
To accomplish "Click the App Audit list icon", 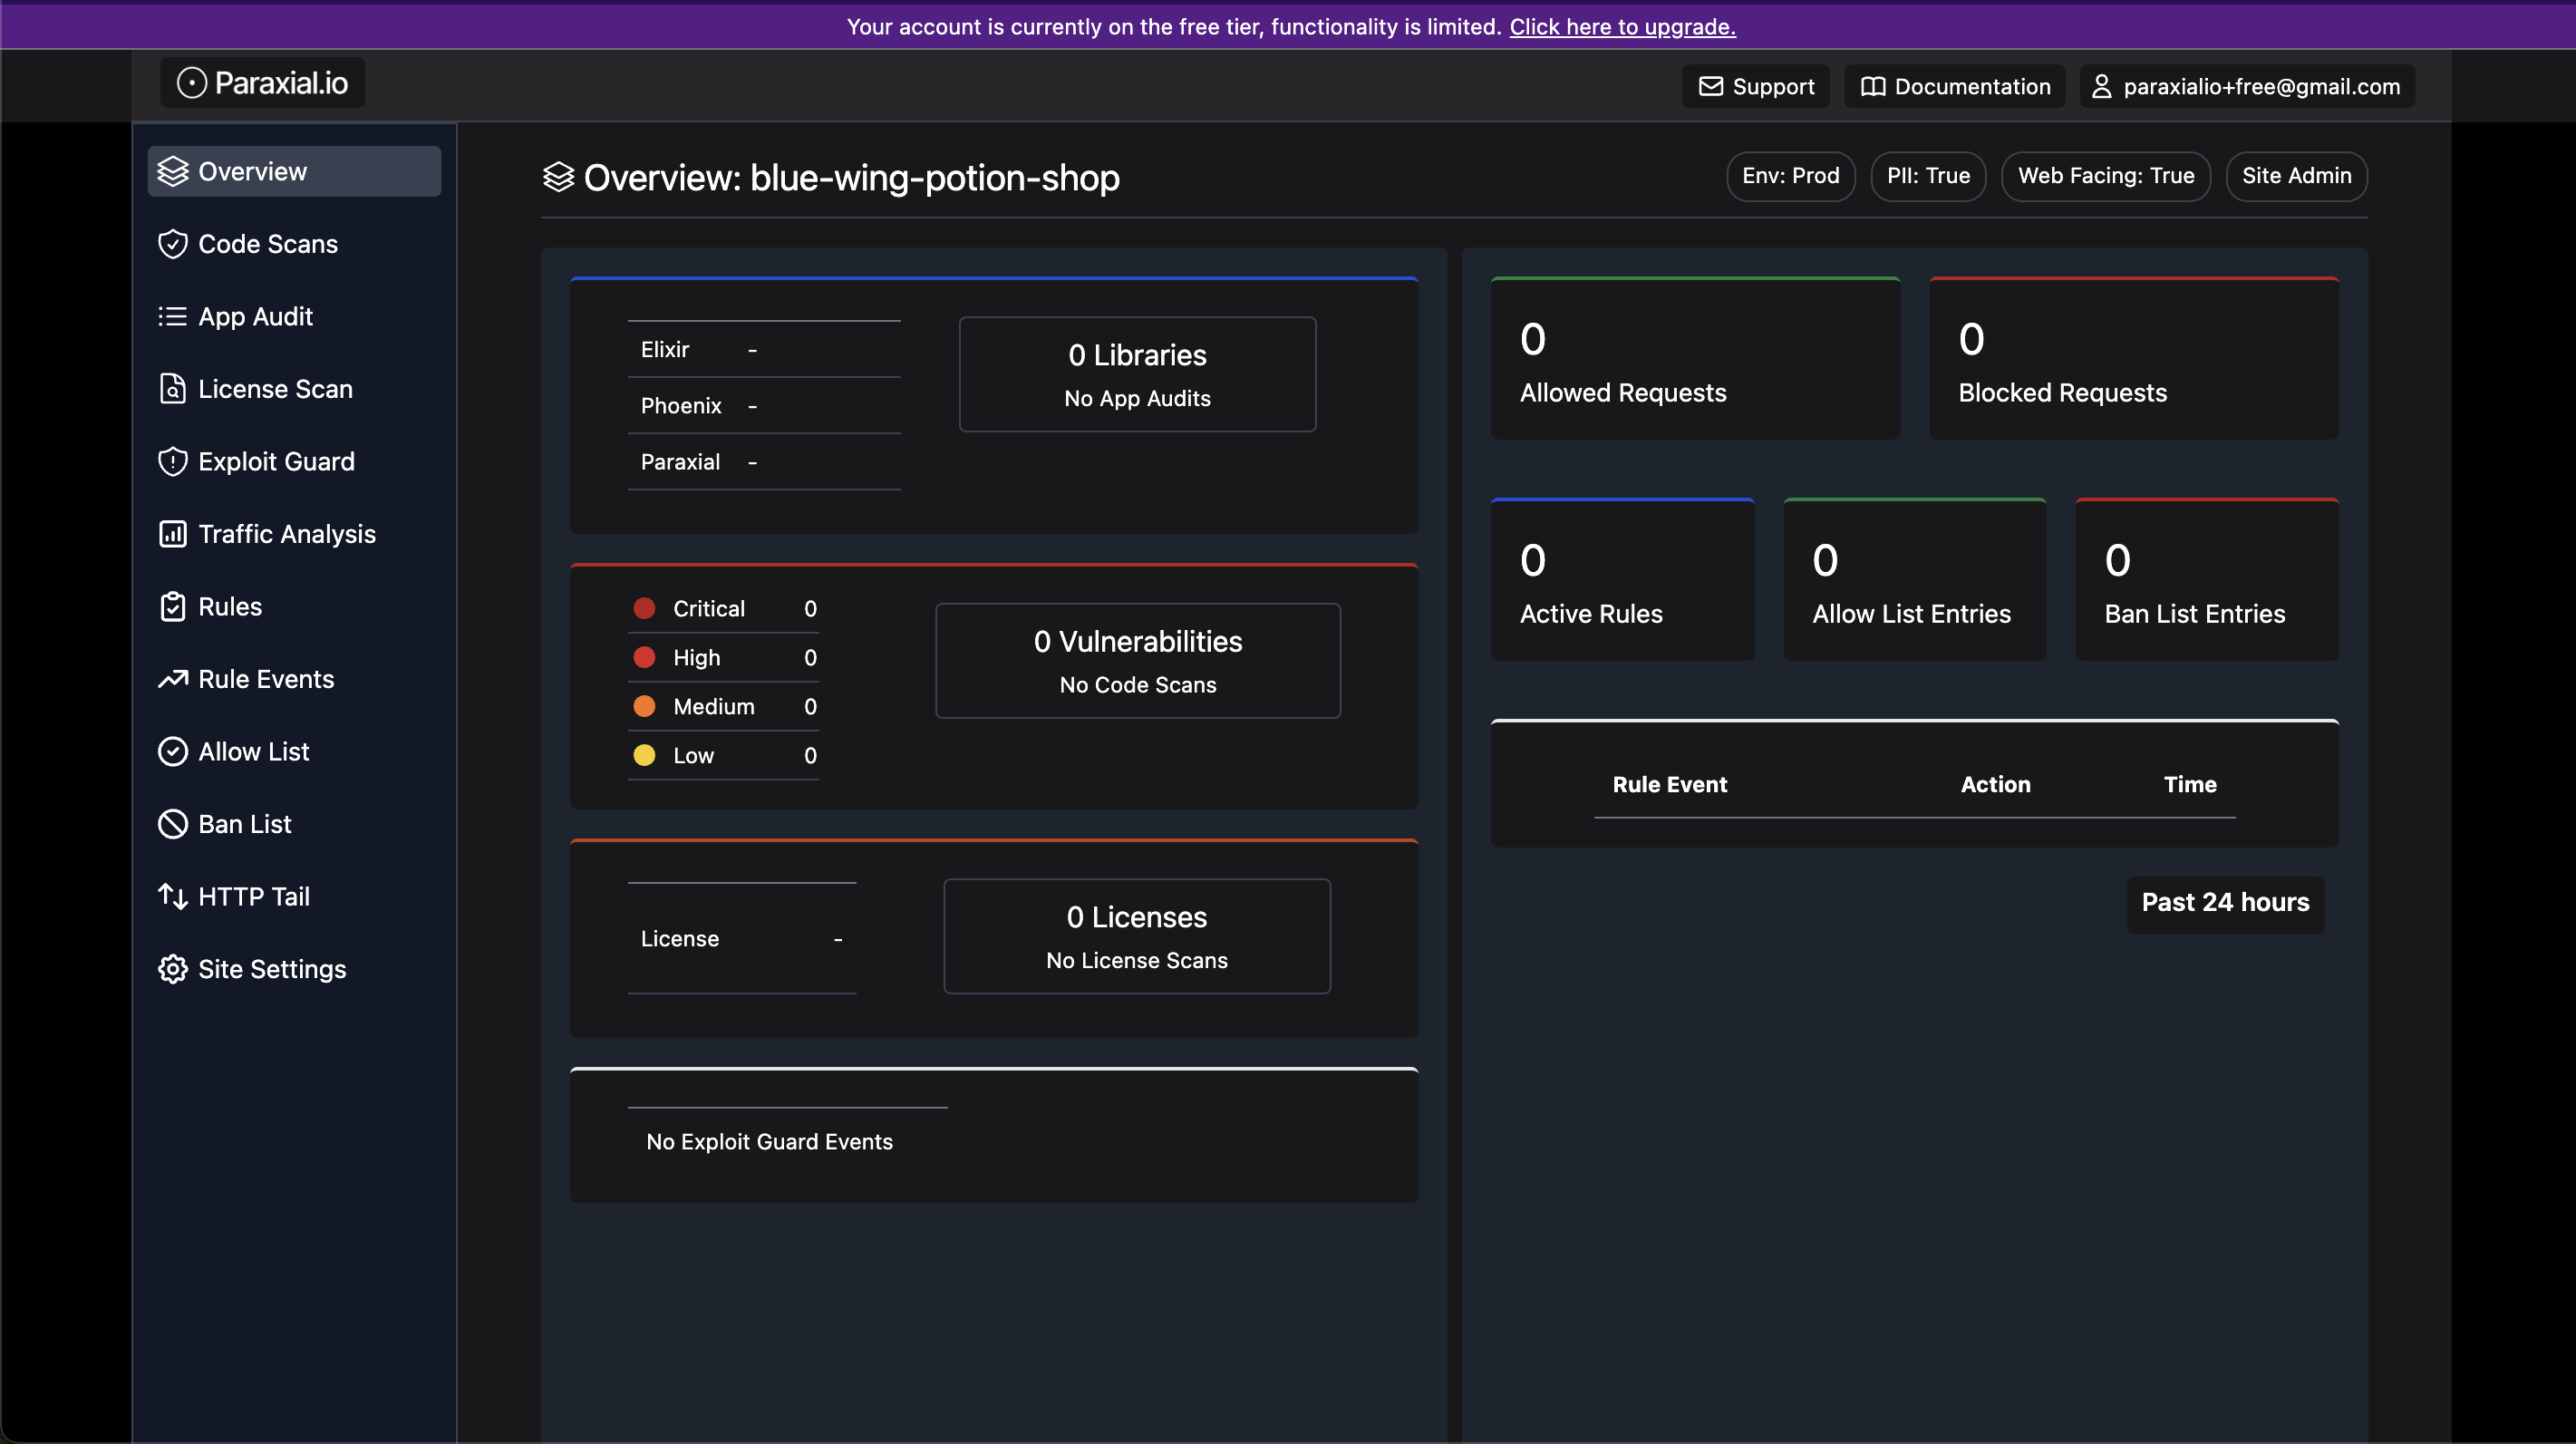I will (172, 317).
